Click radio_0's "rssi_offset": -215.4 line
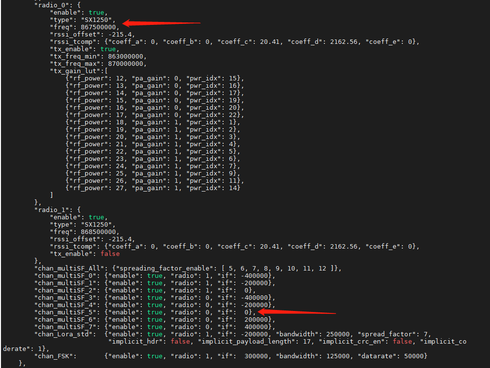Viewport: 490px width, 368px height. tap(92, 34)
